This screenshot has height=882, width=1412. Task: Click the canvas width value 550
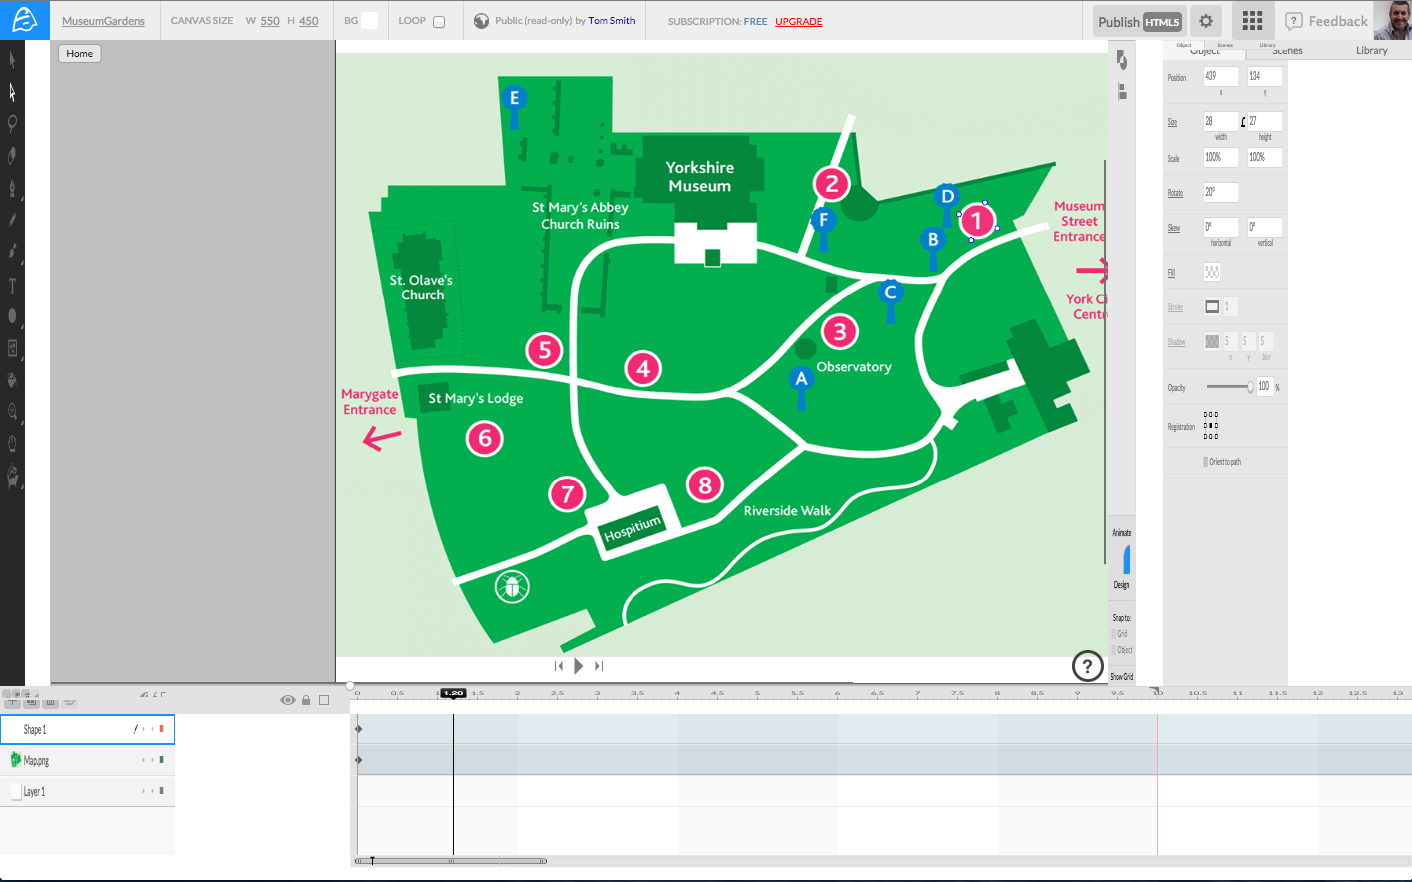(x=270, y=21)
